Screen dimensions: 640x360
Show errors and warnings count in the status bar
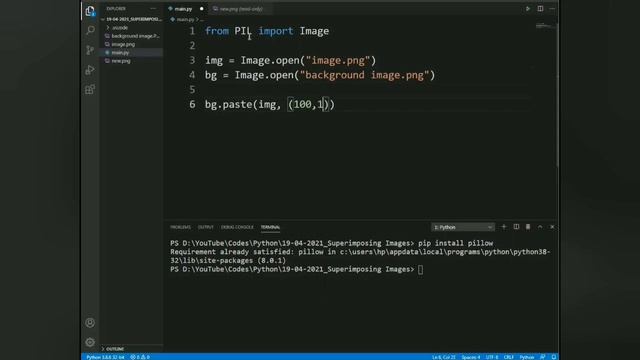point(140,357)
